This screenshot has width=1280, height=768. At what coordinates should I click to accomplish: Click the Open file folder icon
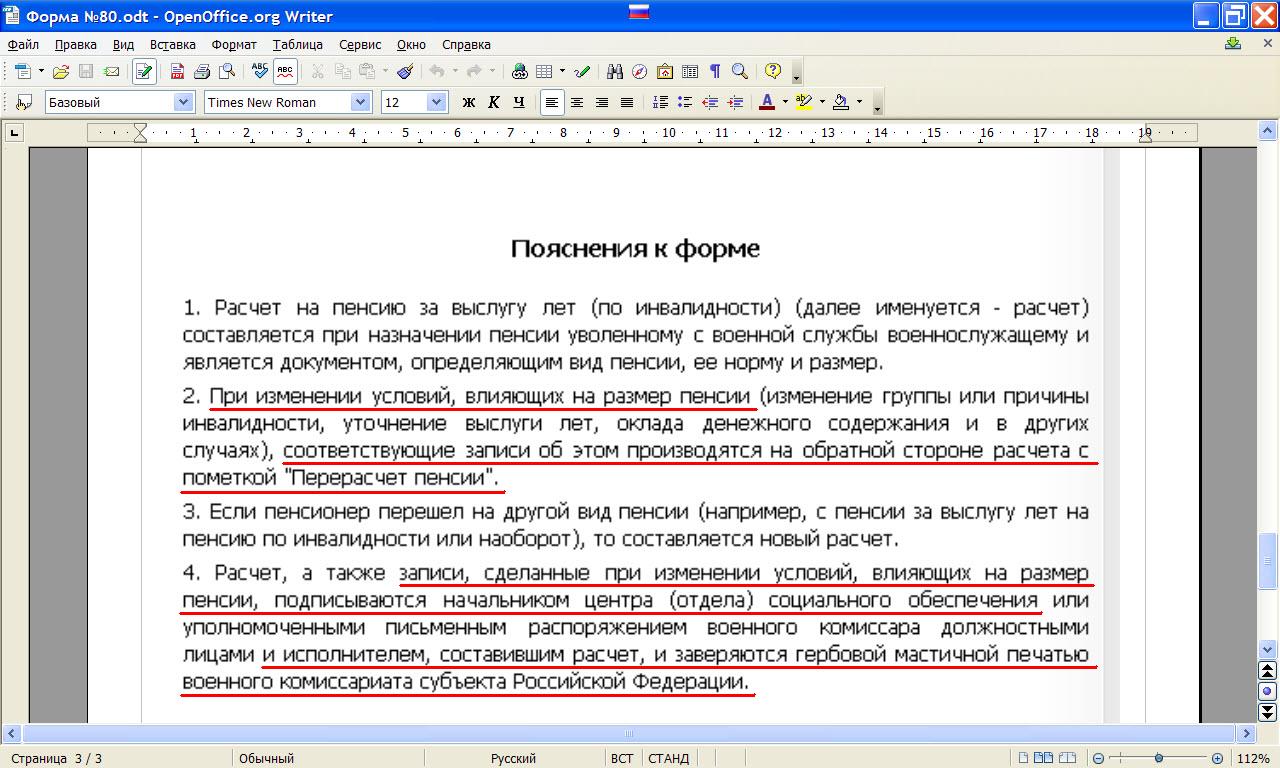tap(61, 71)
